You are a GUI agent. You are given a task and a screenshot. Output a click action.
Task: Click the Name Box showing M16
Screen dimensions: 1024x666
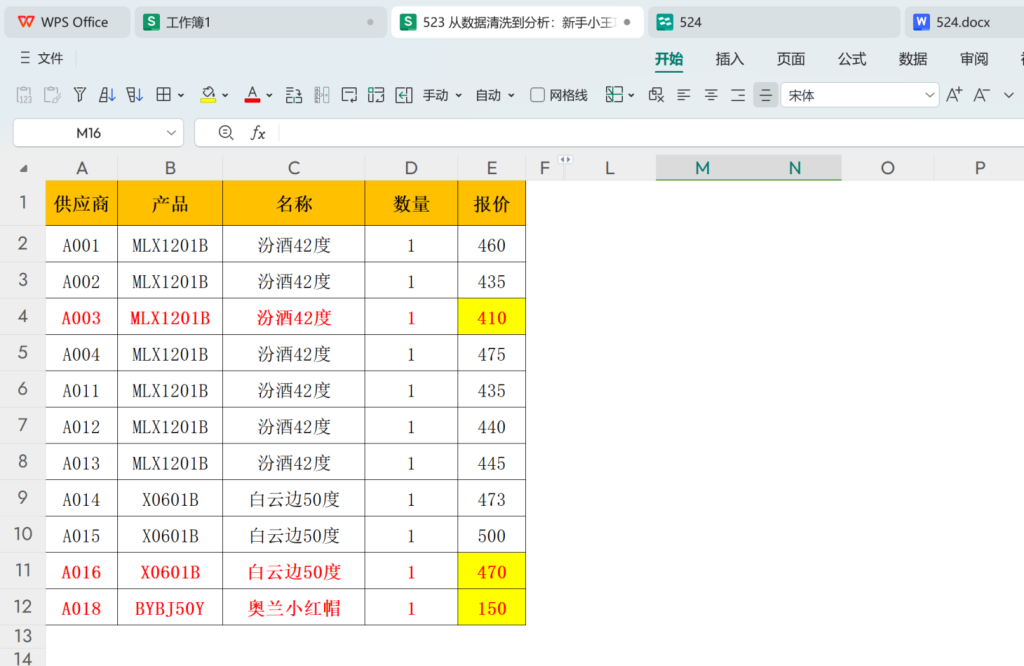(89, 133)
